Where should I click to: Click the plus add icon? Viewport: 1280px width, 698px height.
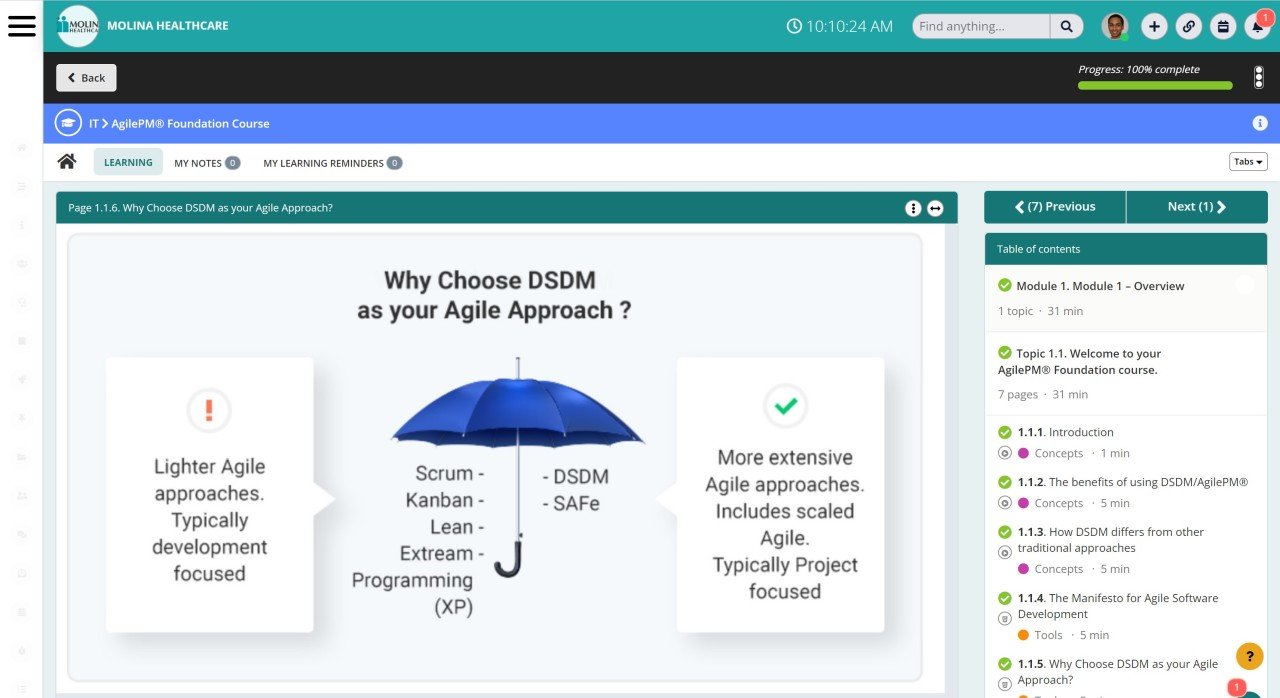tap(1154, 27)
